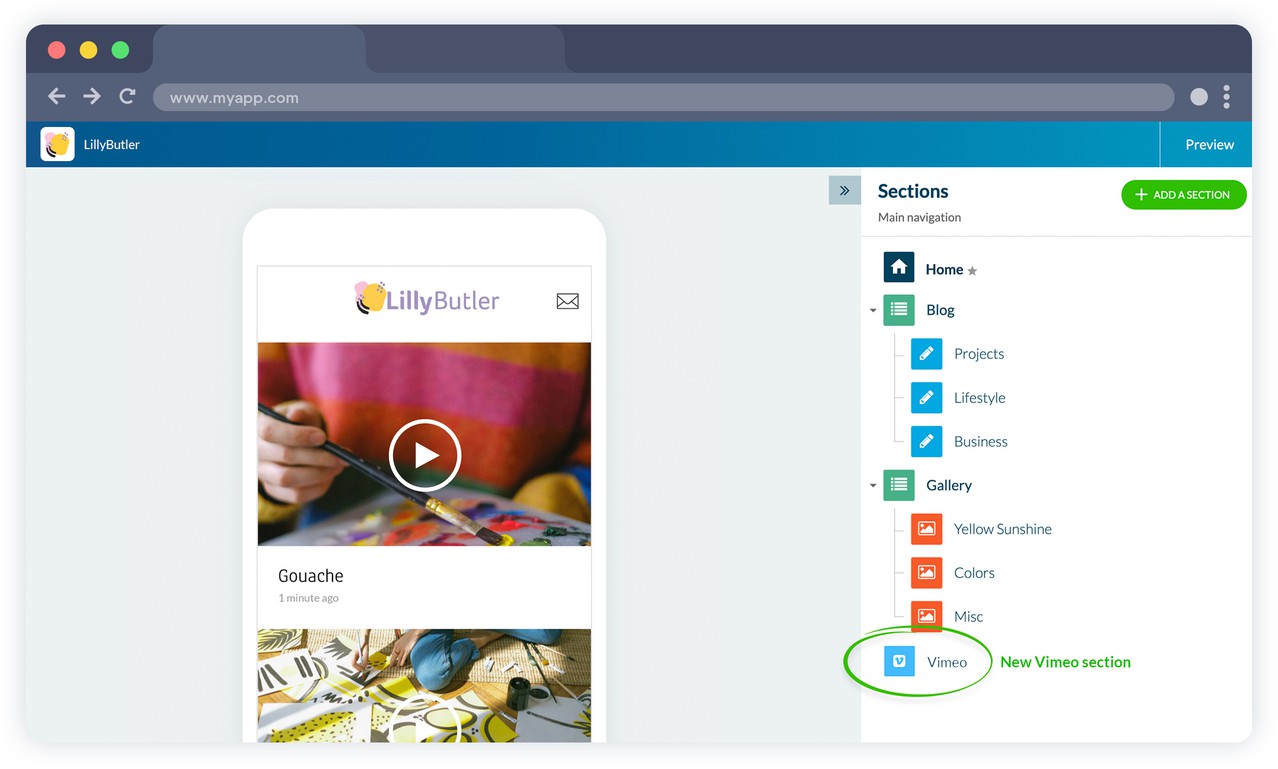Collapse the Blog section tree

pyautogui.click(x=873, y=311)
